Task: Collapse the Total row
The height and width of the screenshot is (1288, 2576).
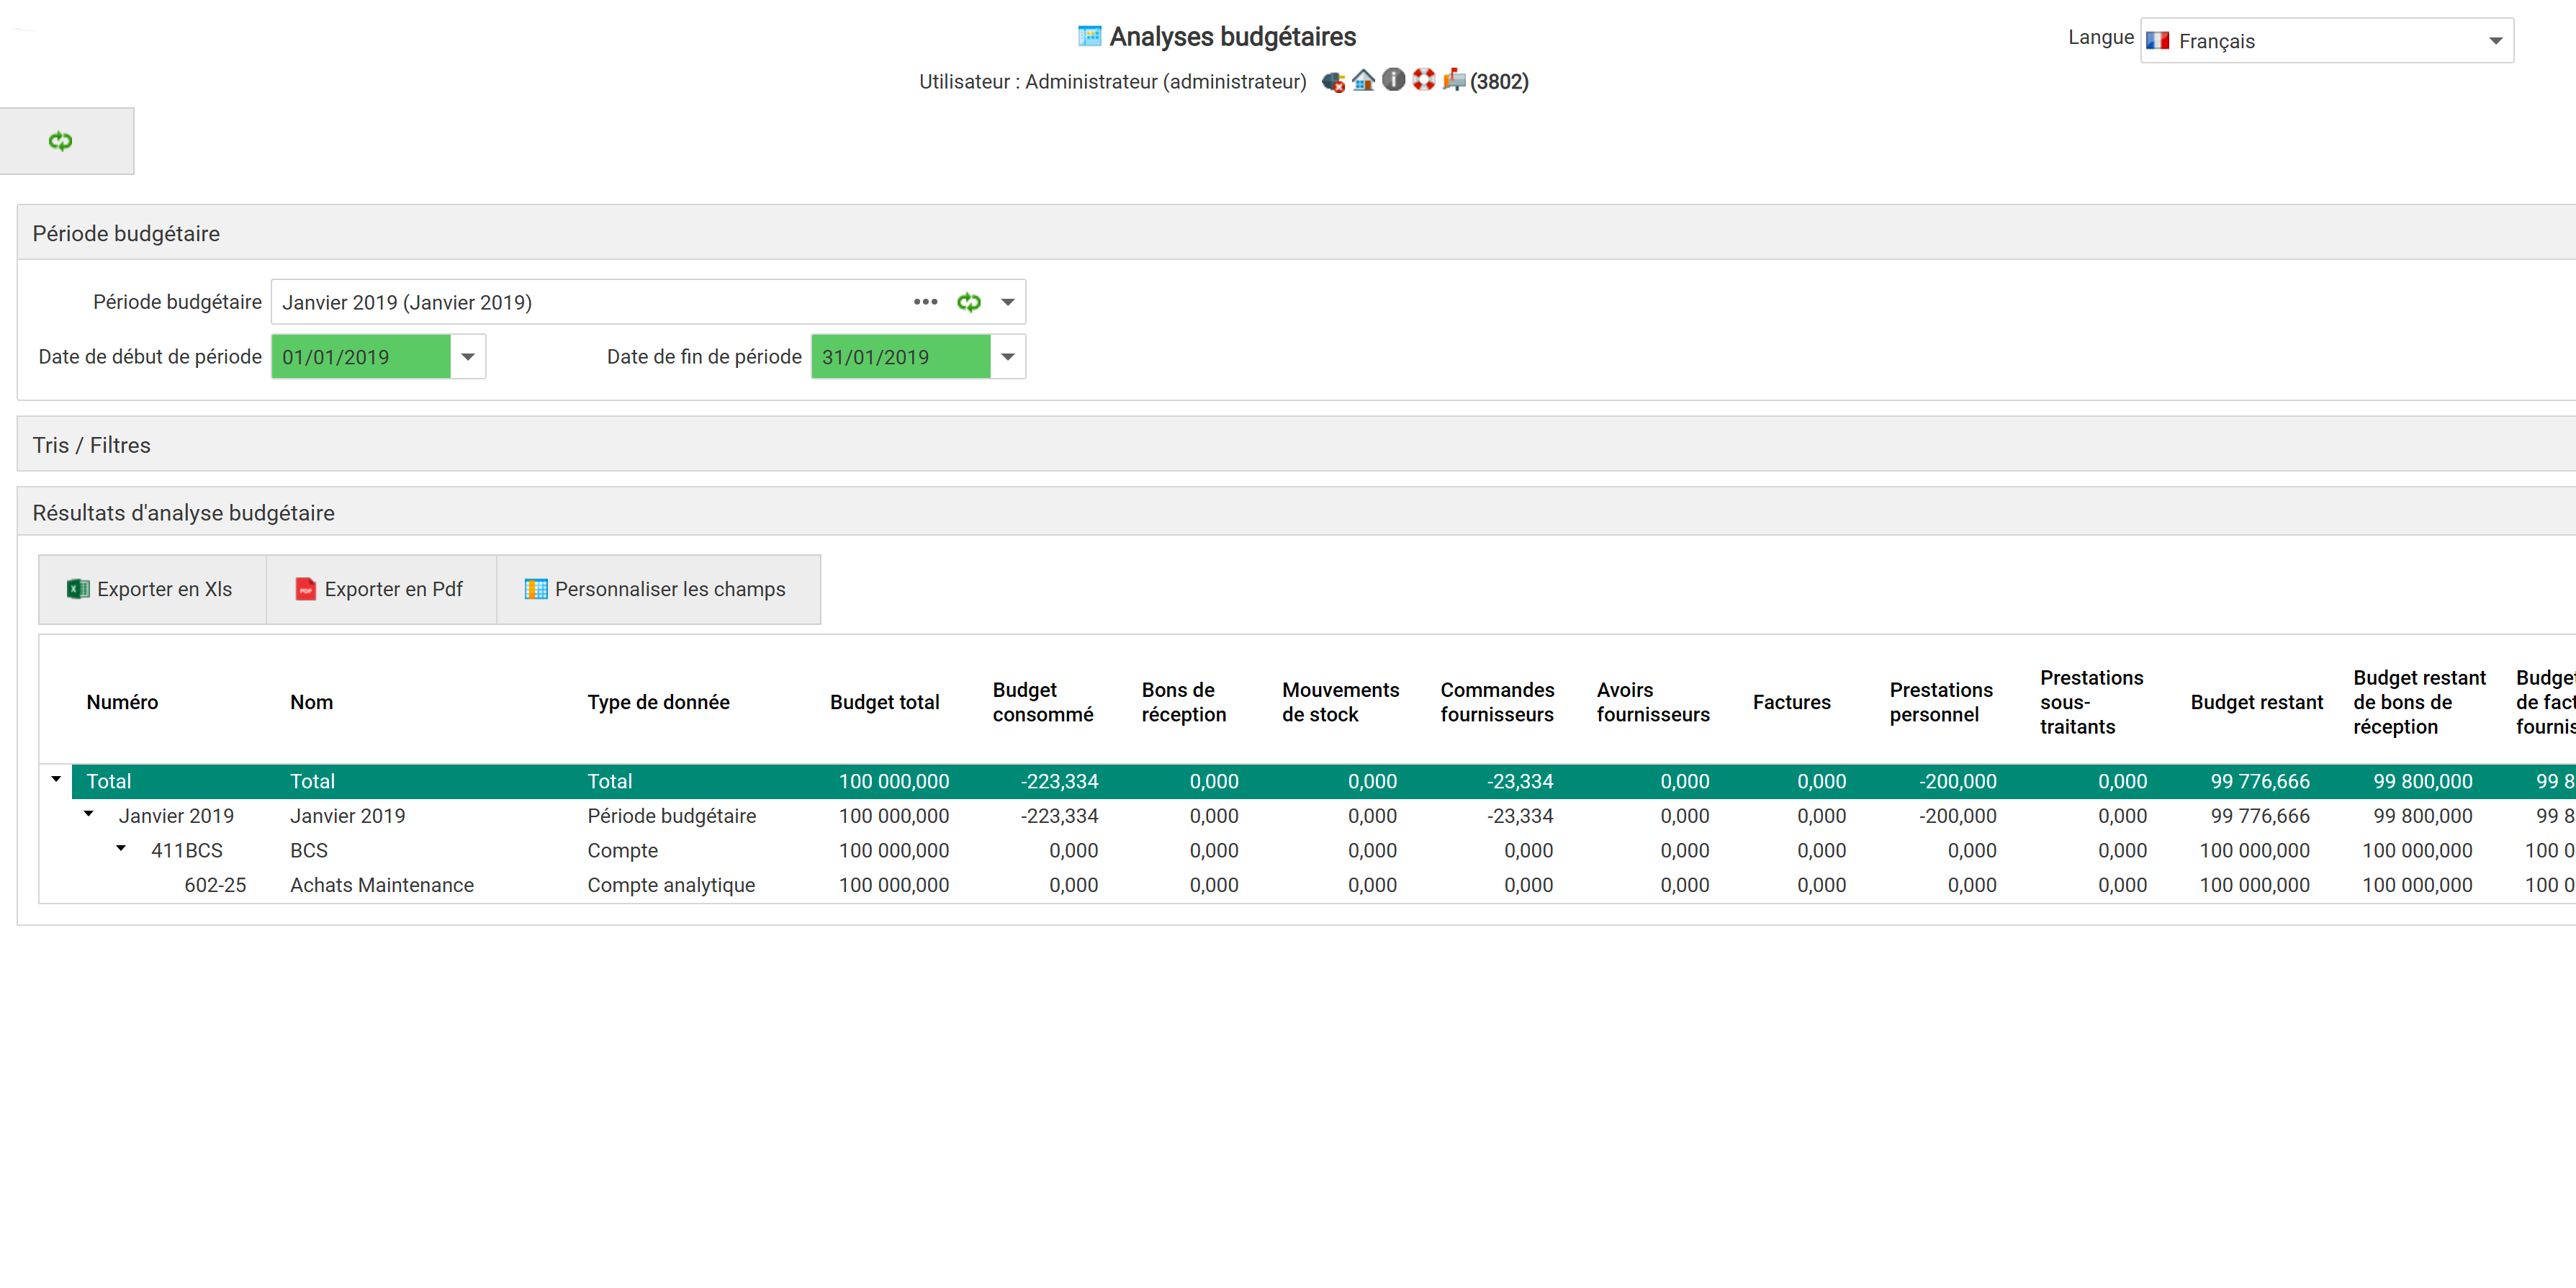Action: tap(56, 779)
